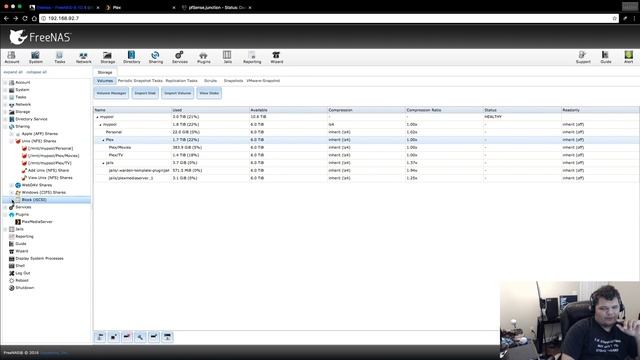Switch to the Replication Tasks tab
This screenshot has height=360, width=640.
181,81
